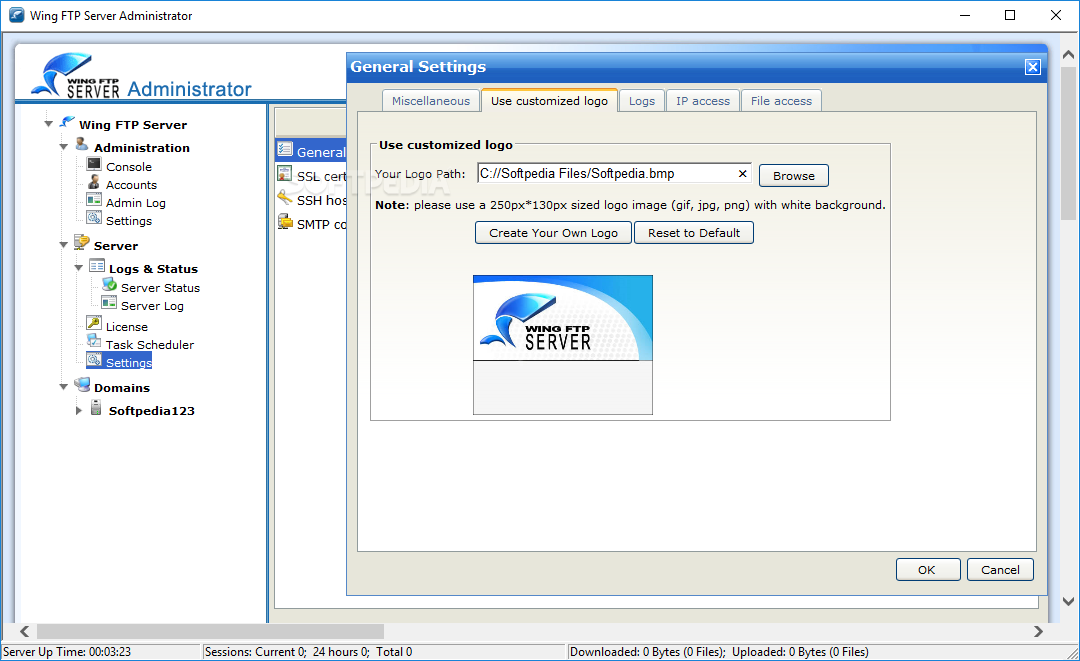Screen dimensions: 1080x661
Task: Click the vertical scroll down arrow
Action: [x=1068, y=601]
